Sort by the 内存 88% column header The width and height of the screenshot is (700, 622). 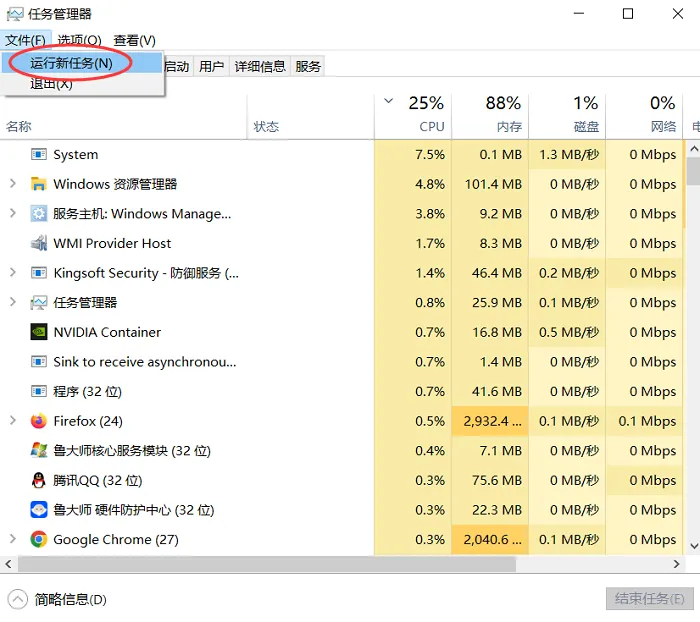(x=490, y=117)
